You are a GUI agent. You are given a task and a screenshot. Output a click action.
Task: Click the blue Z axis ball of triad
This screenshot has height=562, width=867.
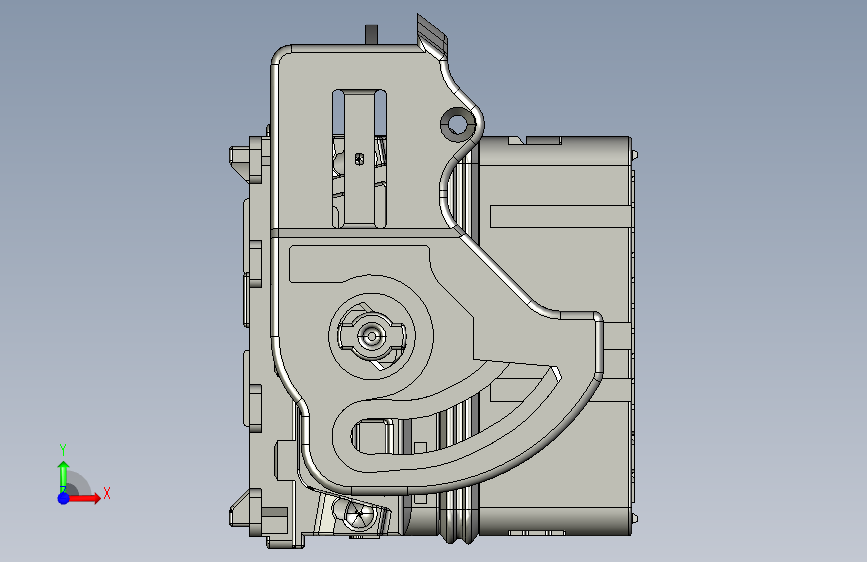(x=64, y=498)
